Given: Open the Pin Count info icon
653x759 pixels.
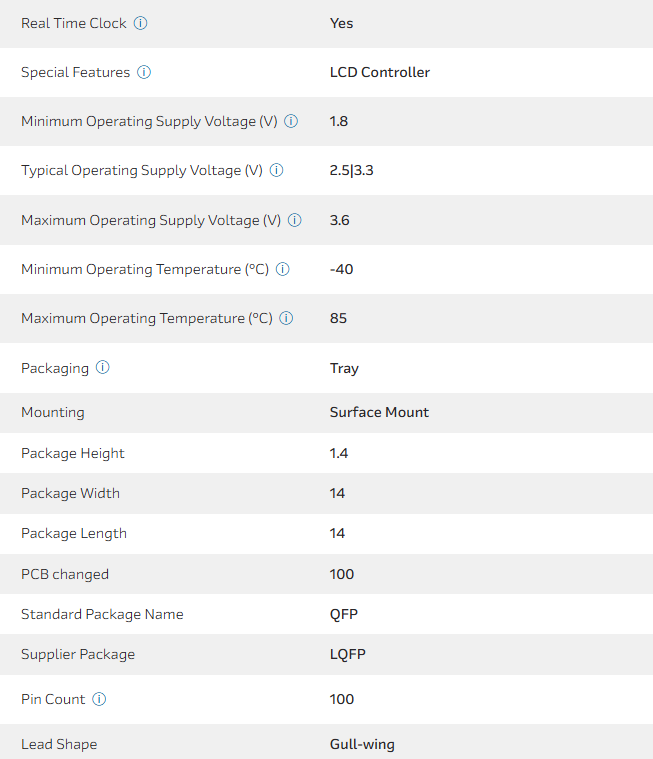Looking at the screenshot, I should [x=99, y=699].
